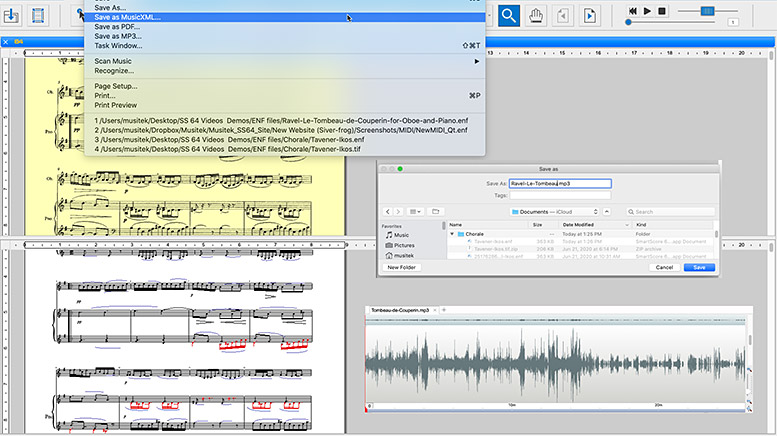Click Save button in dialog
The width and height of the screenshot is (777, 436).
[x=699, y=267]
